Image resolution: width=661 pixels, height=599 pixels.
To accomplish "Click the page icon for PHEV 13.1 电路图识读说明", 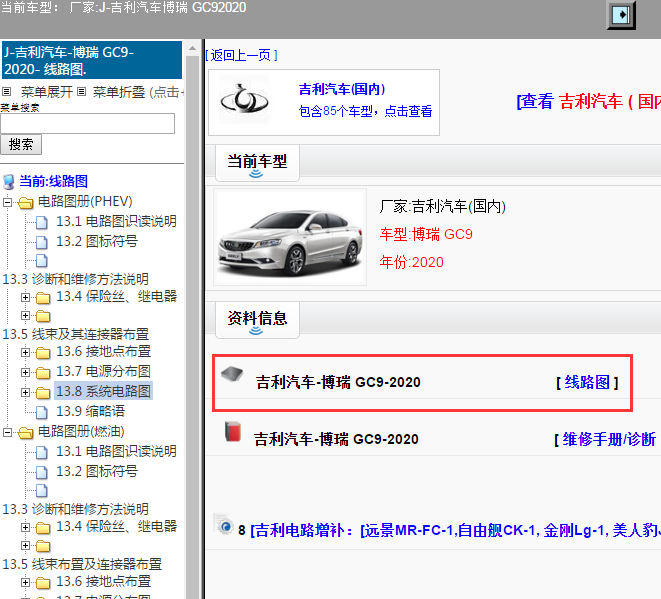I will (x=41, y=222).
